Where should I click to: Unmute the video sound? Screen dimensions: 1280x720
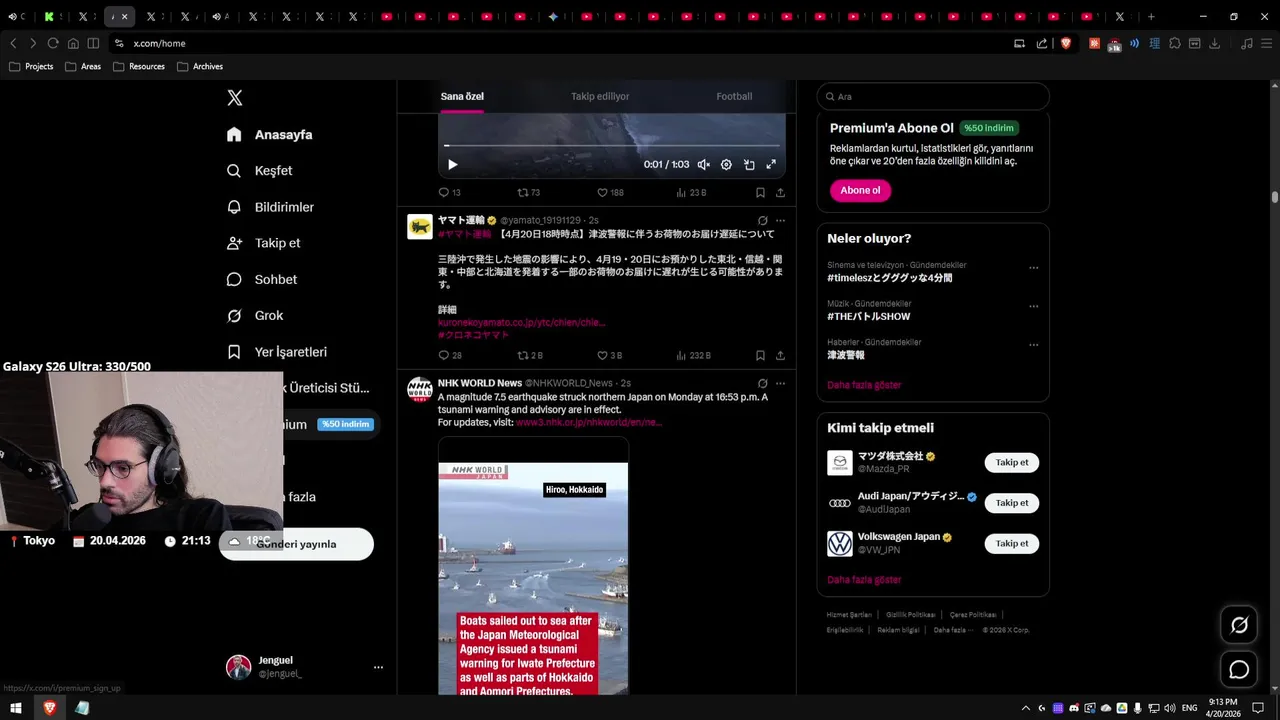point(703,165)
